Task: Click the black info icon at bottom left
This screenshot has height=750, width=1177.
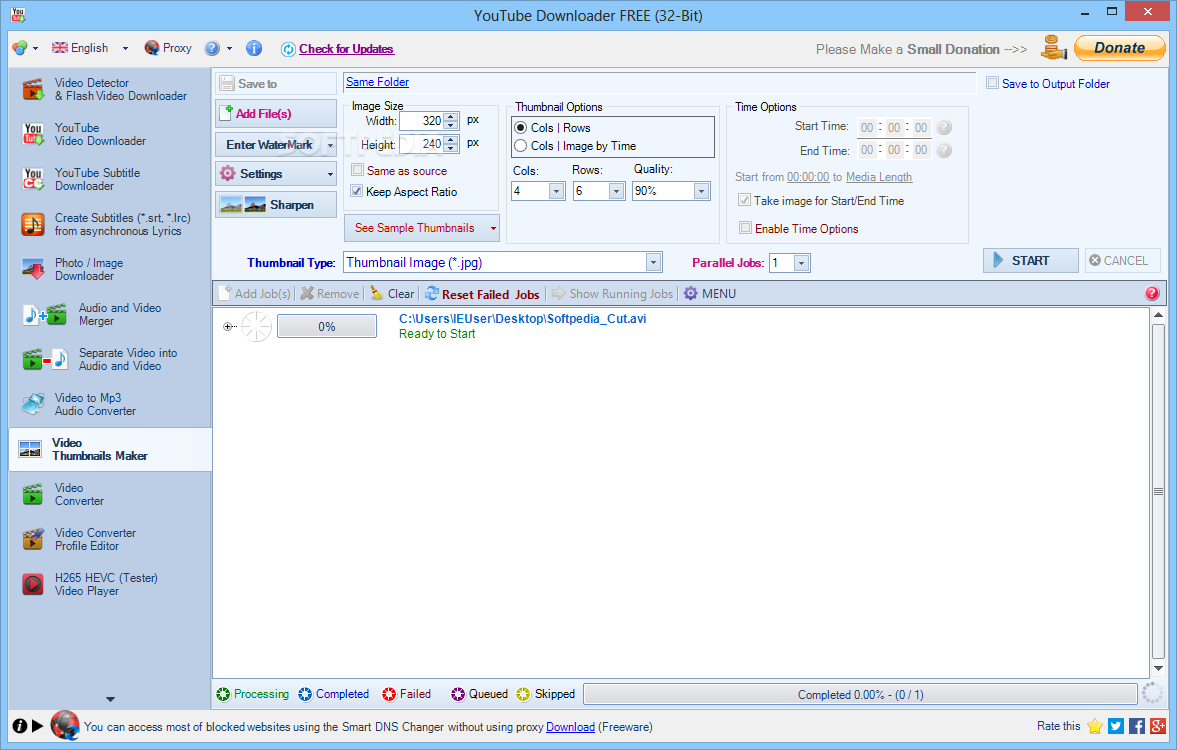Action: click(x=20, y=726)
